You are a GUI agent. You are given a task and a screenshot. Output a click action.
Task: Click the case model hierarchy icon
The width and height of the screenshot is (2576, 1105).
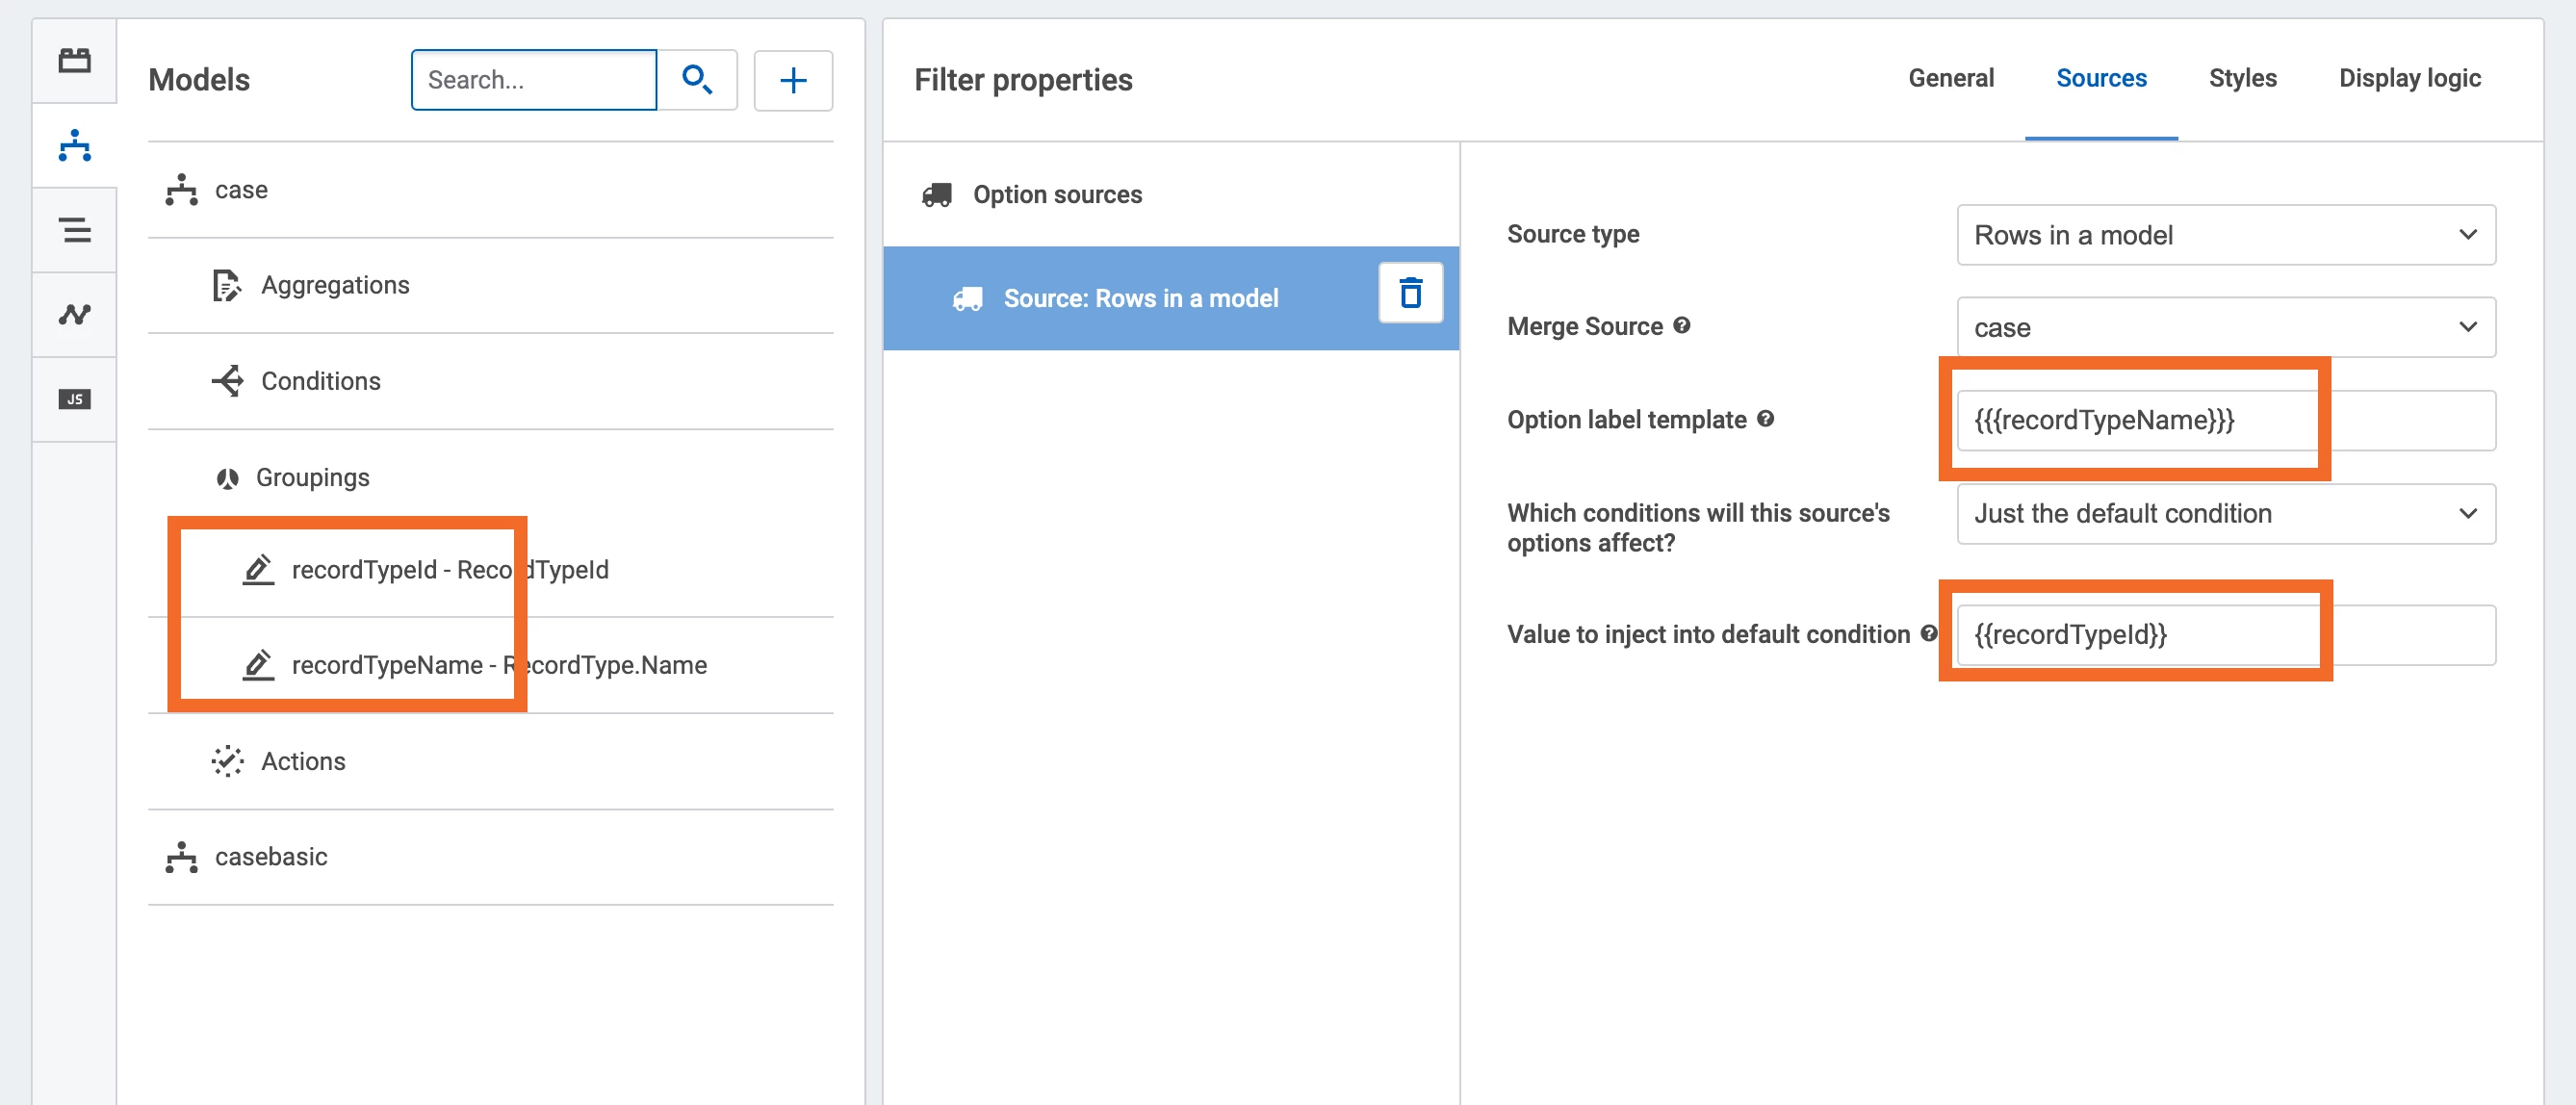click(181, 190)
